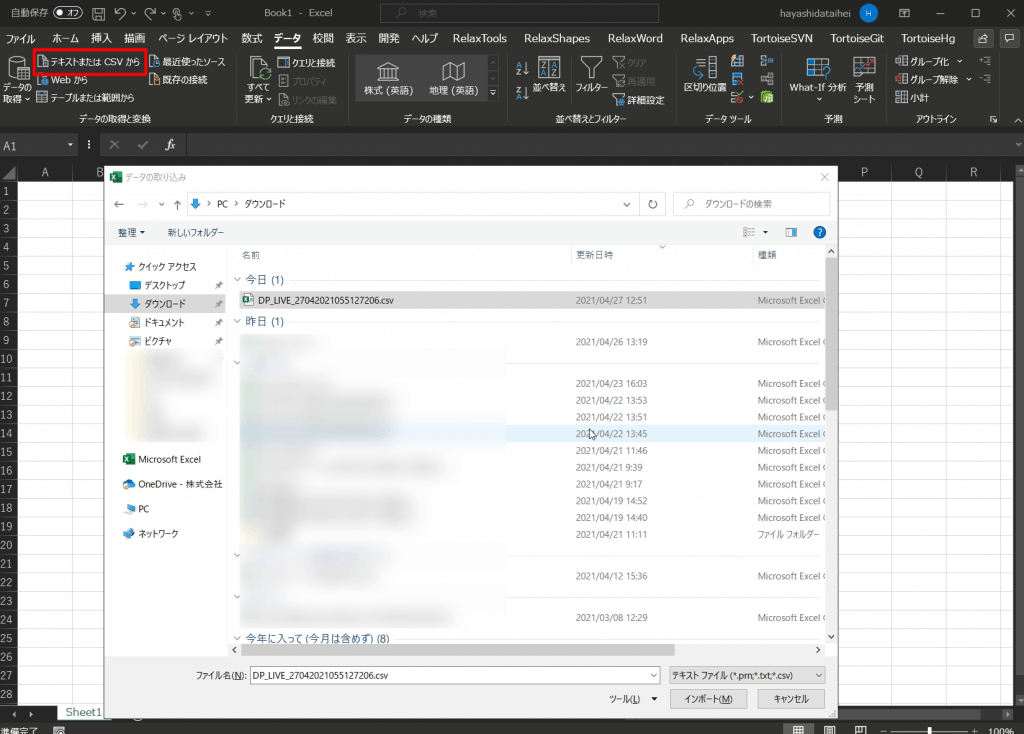The image size is (1024, 734).
Task: Open the What-If analysis tool
Action: 817,76
